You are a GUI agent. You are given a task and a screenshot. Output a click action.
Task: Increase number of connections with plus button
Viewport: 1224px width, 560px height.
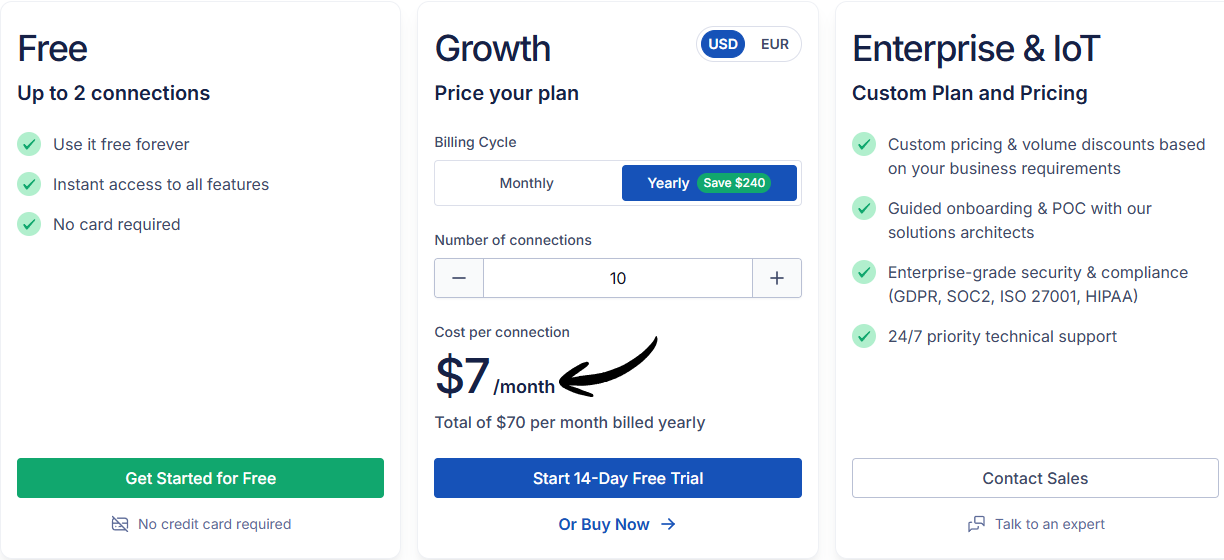click(777, 278)
